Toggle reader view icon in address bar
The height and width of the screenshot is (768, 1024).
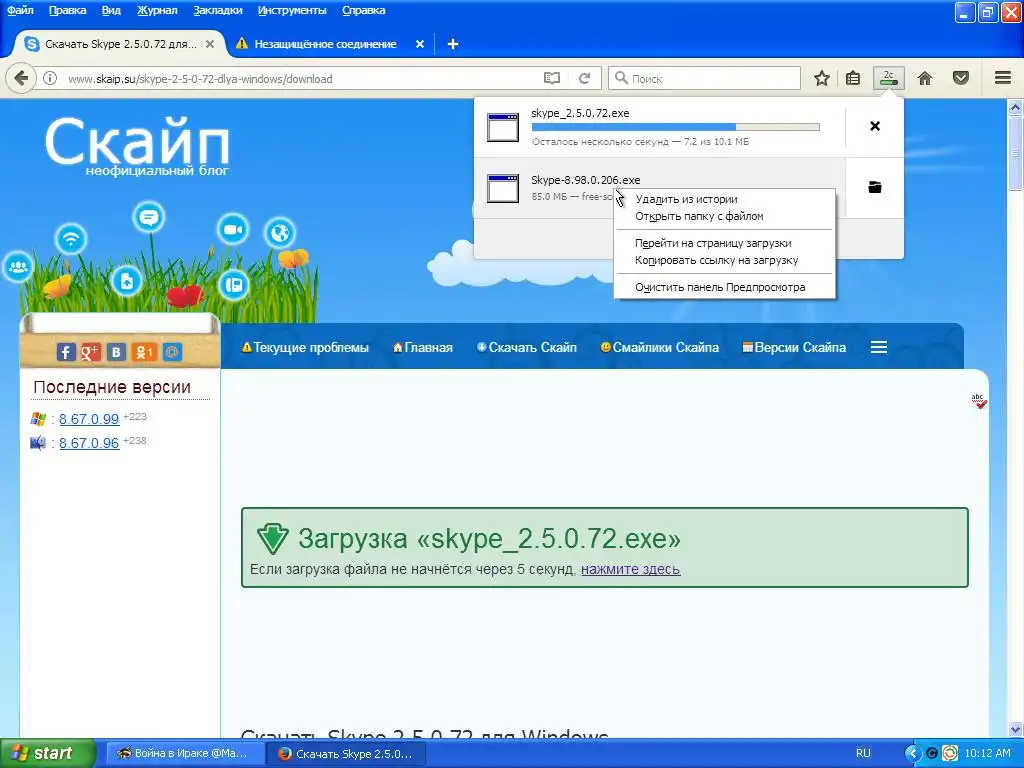coord(552,78)
